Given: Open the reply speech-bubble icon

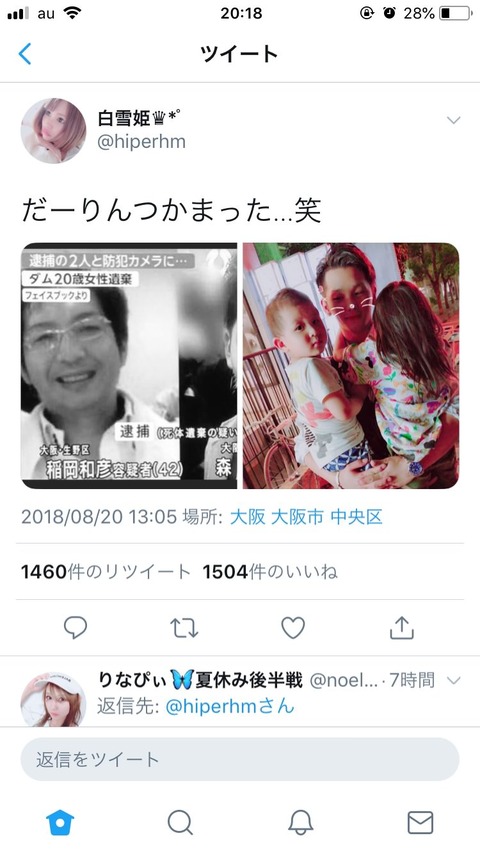Looking at the screenshot, I should pyautogui.click(x=75, y=627).
